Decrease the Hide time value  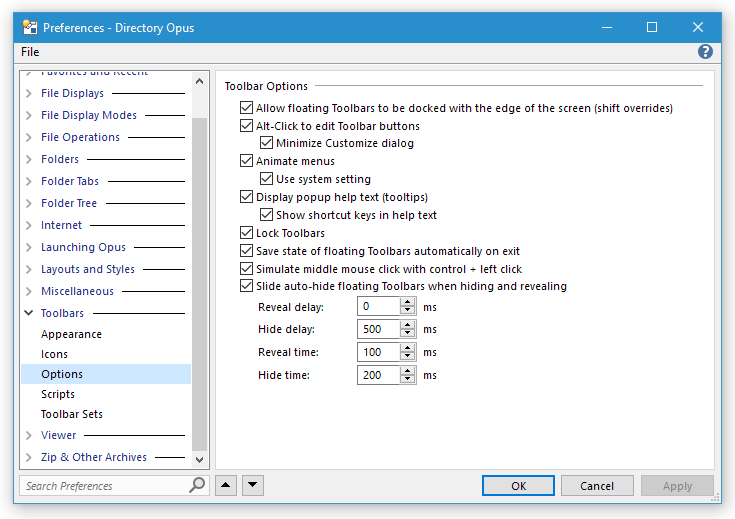[408, 379]
